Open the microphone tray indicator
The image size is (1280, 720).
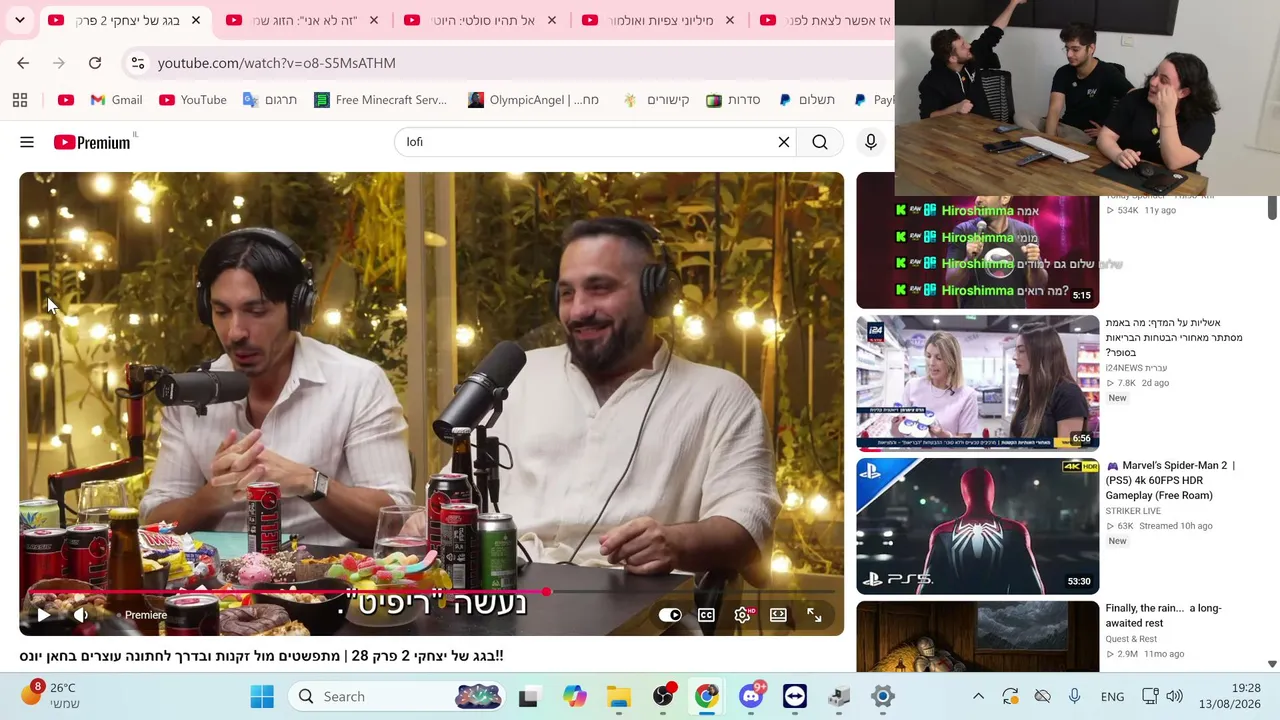(1074, 696)
